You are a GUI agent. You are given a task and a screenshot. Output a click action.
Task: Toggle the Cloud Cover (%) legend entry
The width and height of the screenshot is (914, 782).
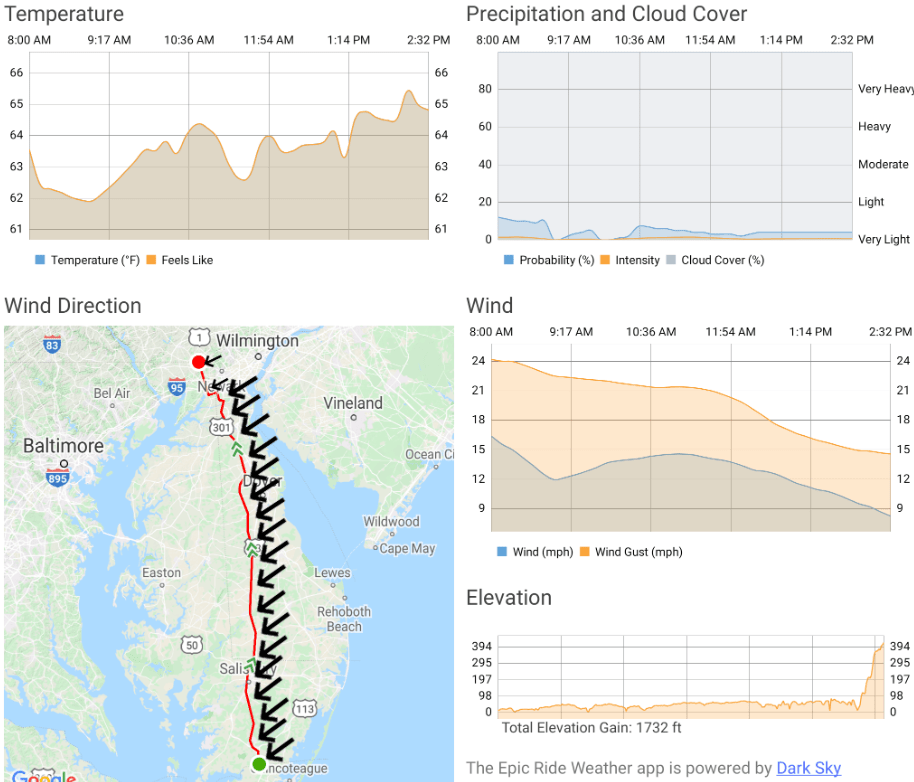(721, 260)
